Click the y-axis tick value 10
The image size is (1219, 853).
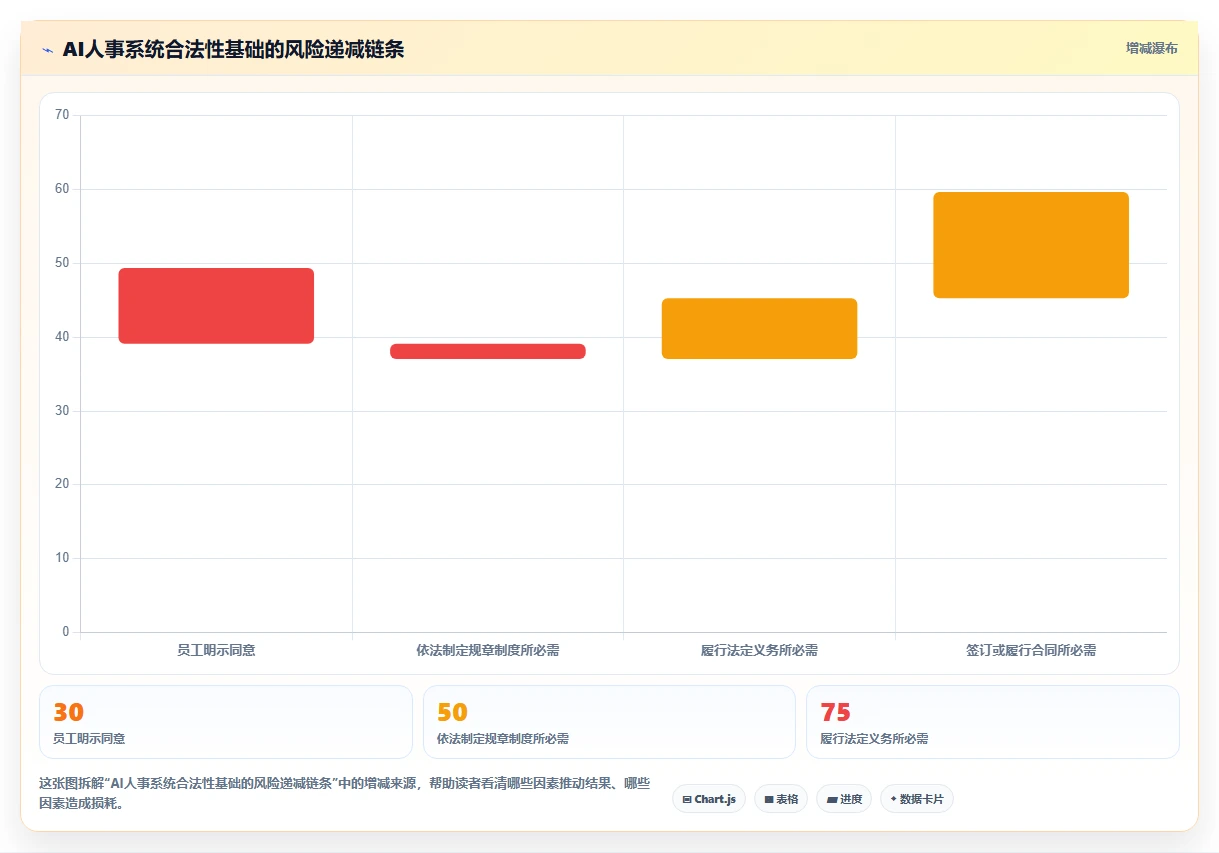(x=62, y=558)
